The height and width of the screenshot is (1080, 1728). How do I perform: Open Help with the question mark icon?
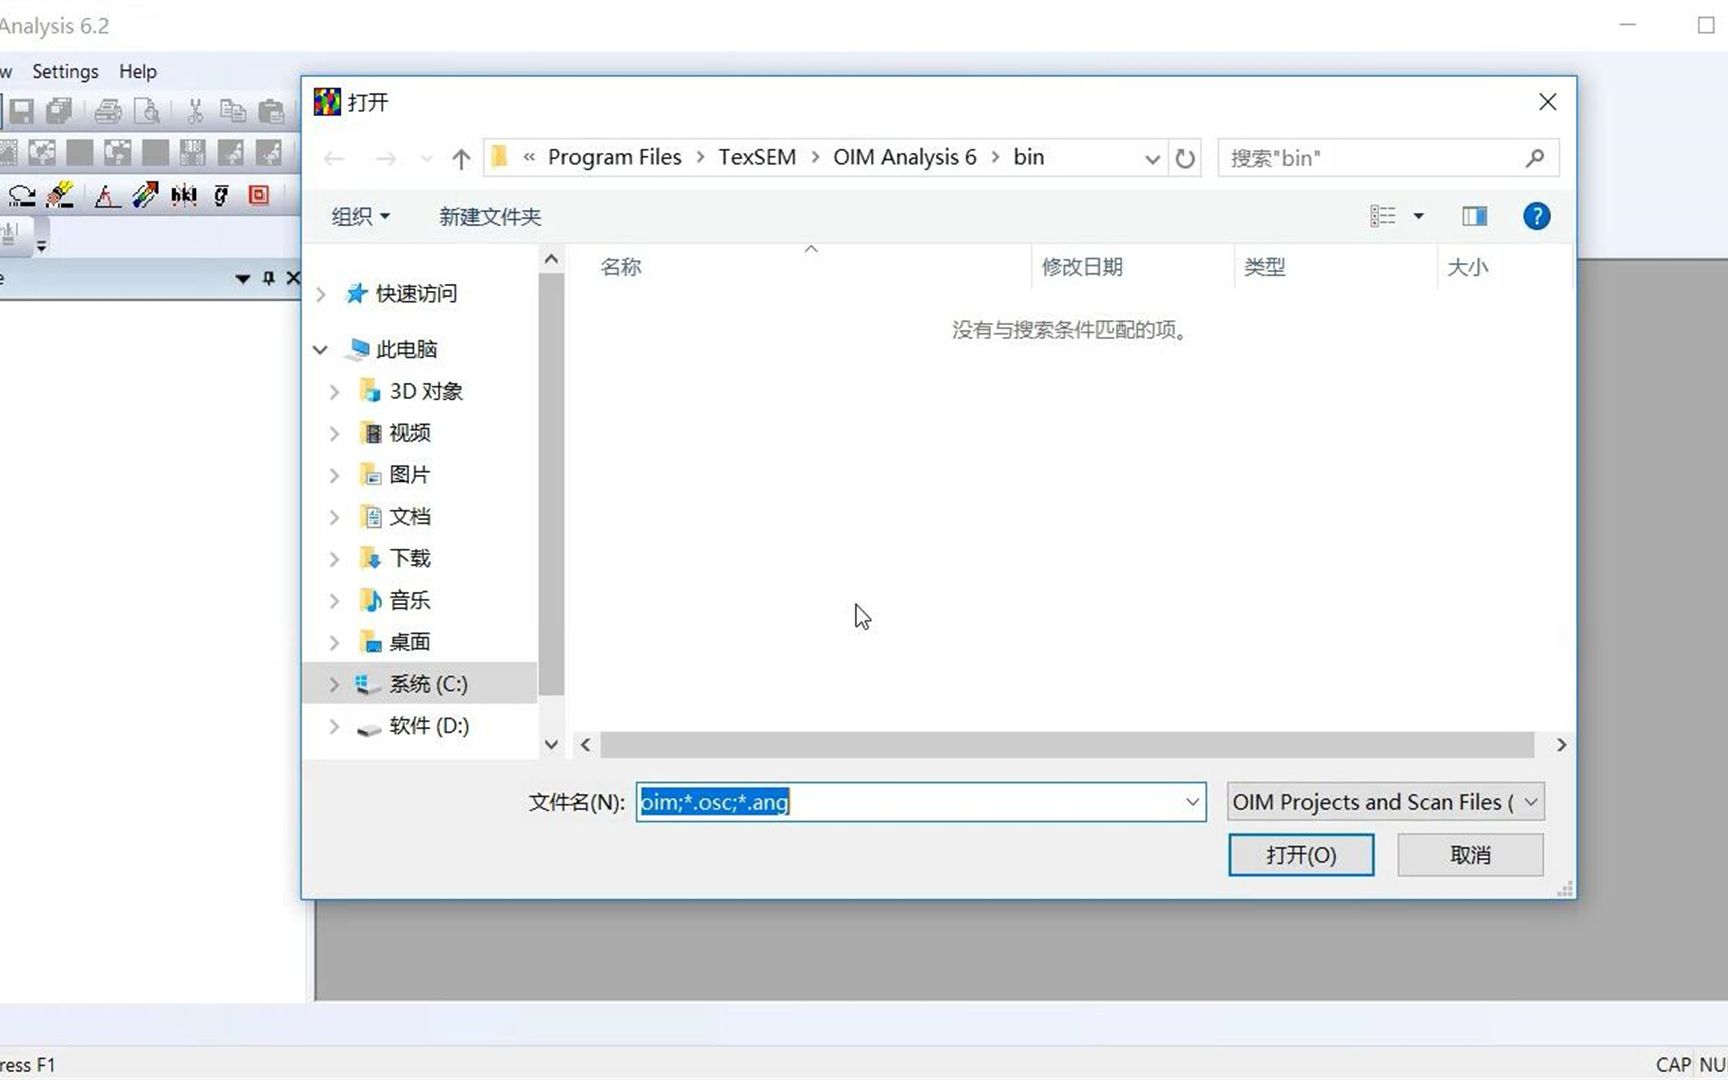[1536, 216]
